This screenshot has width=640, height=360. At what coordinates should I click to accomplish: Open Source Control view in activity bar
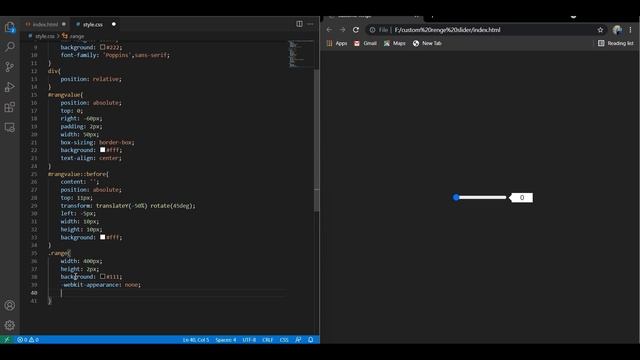10,67
